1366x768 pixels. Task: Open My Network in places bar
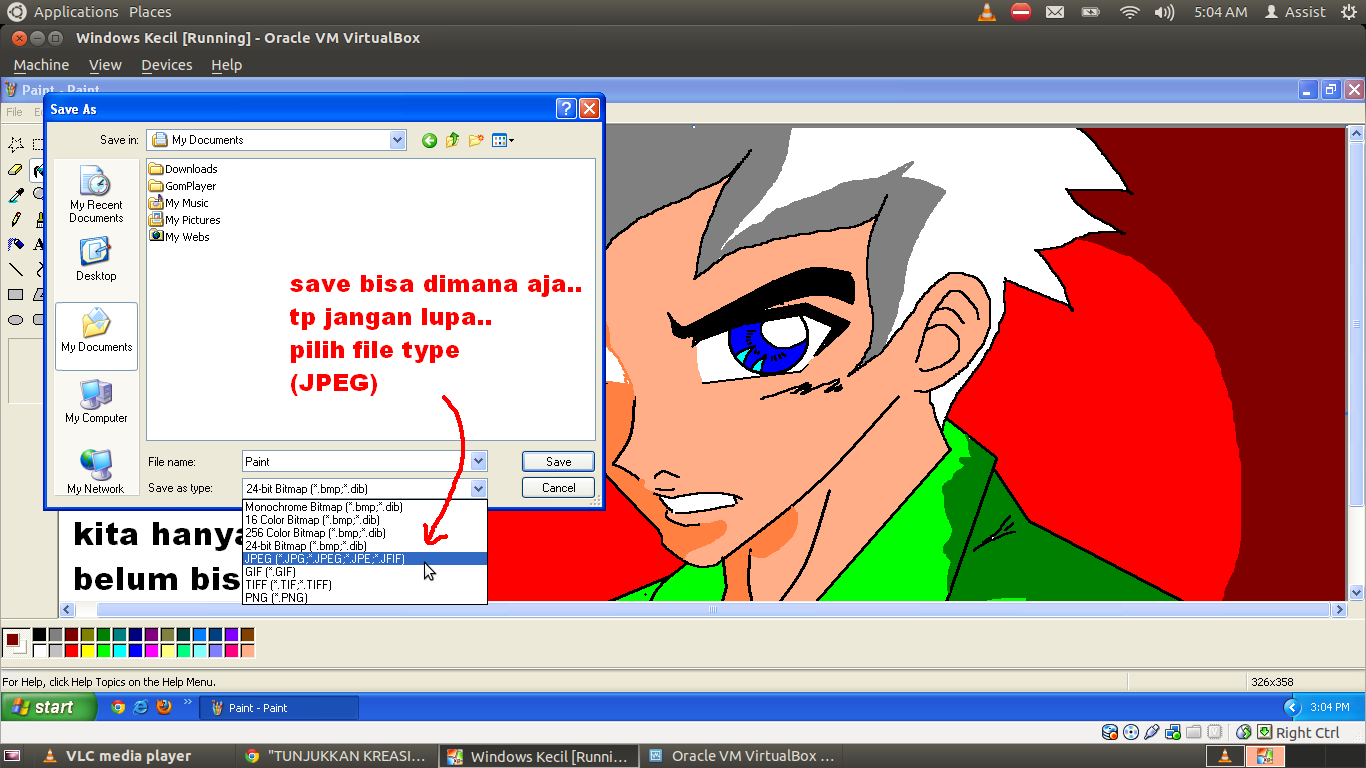[x=96, y=472]
